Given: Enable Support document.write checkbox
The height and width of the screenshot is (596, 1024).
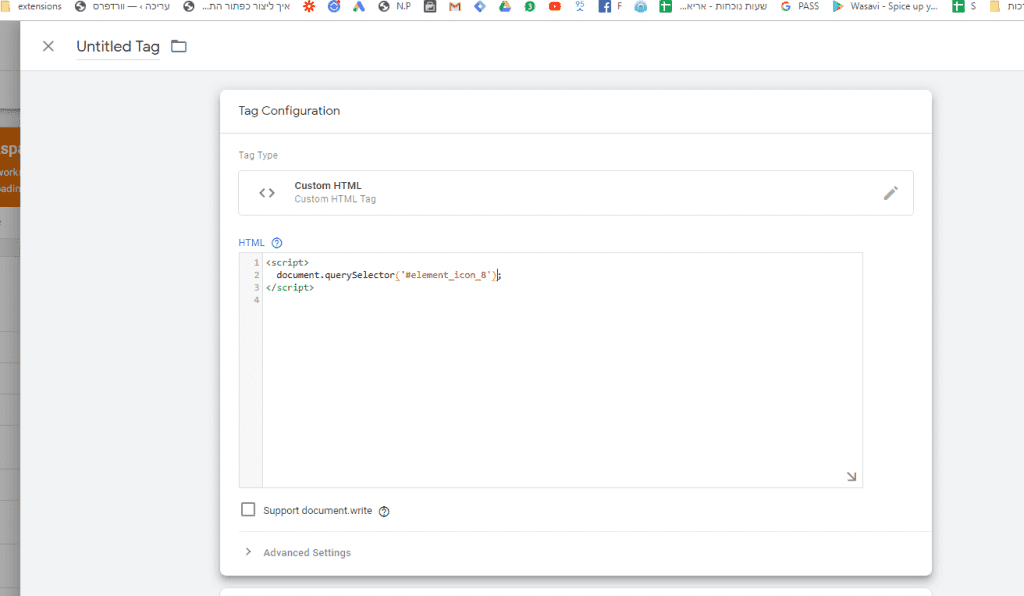Looking at the screenshot, I should coord(249,510).
